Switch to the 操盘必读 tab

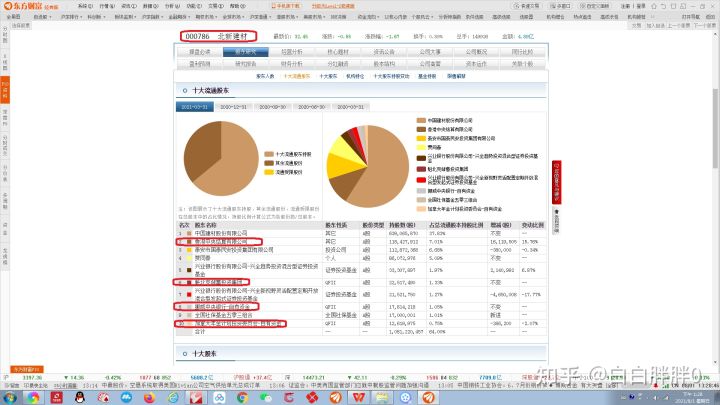(x=200, y=52)
